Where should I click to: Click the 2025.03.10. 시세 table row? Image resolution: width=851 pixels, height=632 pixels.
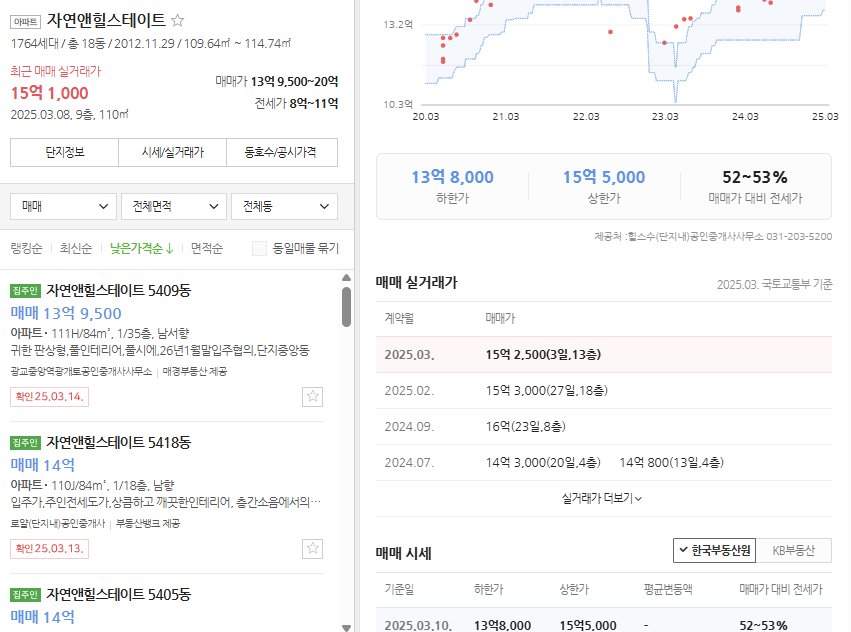(604, 620)
